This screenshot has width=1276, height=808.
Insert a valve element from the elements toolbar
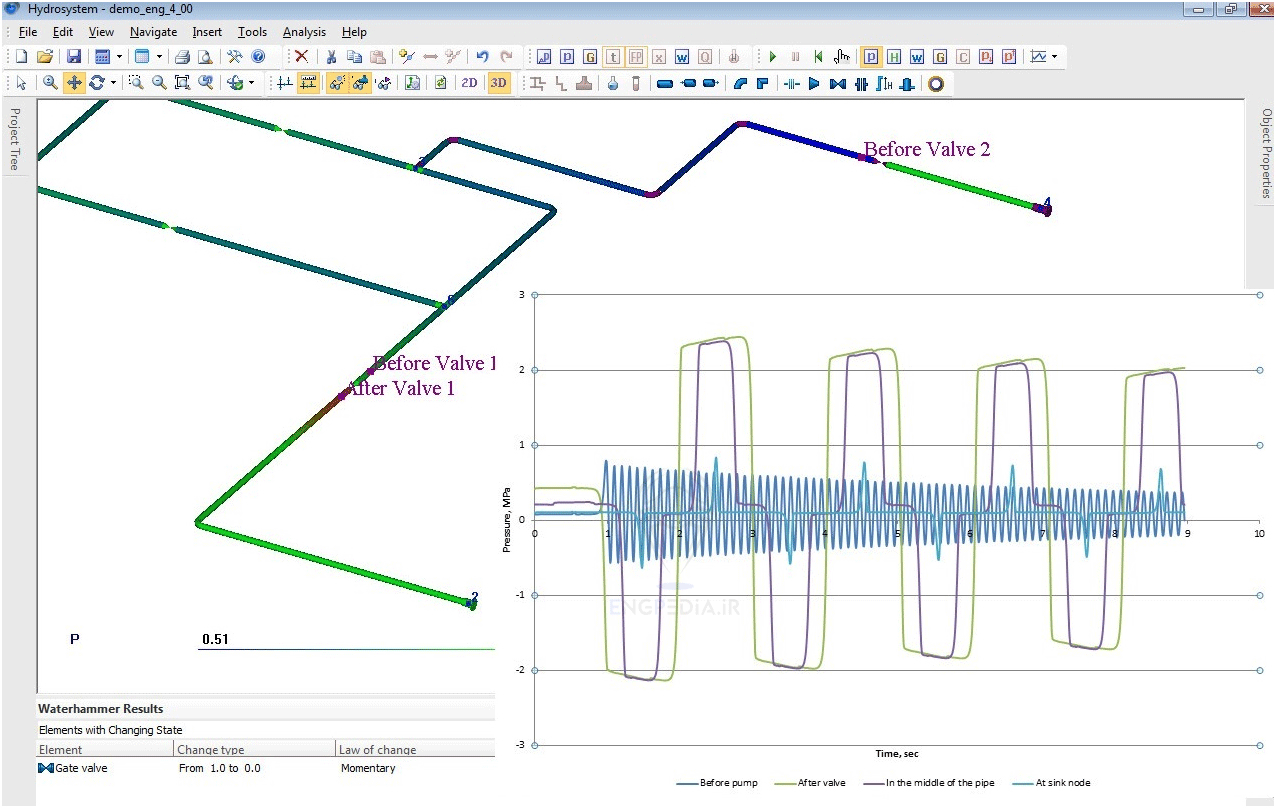click(x=836, y=83)
